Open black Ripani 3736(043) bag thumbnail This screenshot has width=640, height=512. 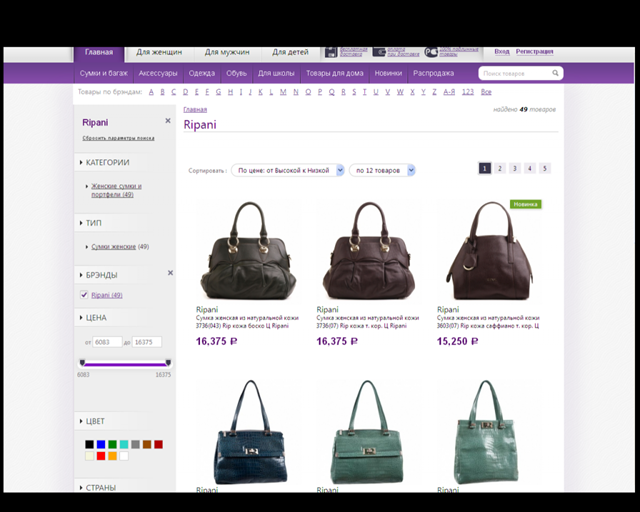tap(249, 251)
